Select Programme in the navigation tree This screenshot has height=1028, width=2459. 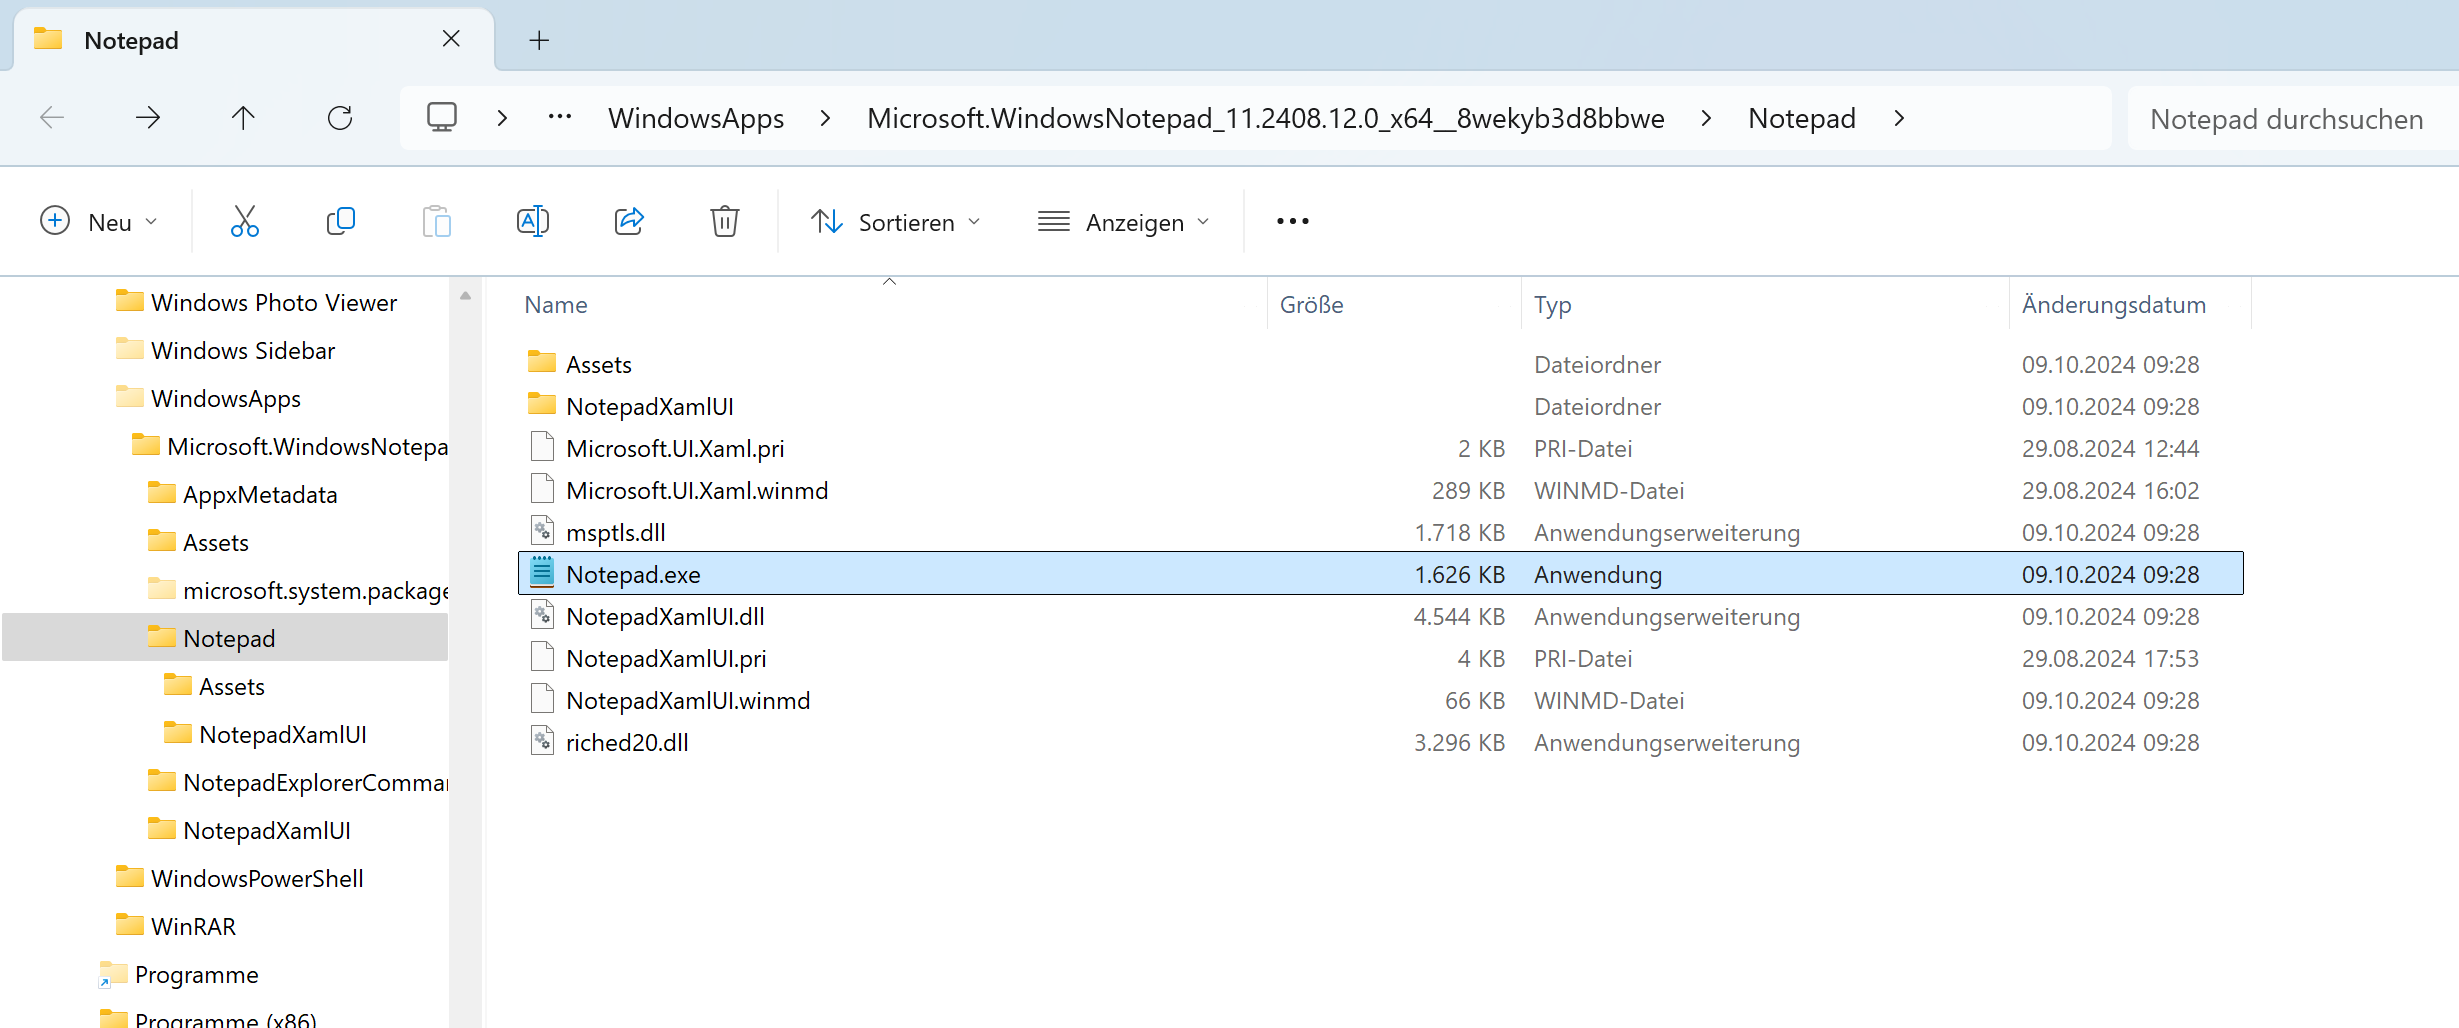(196, 974)
